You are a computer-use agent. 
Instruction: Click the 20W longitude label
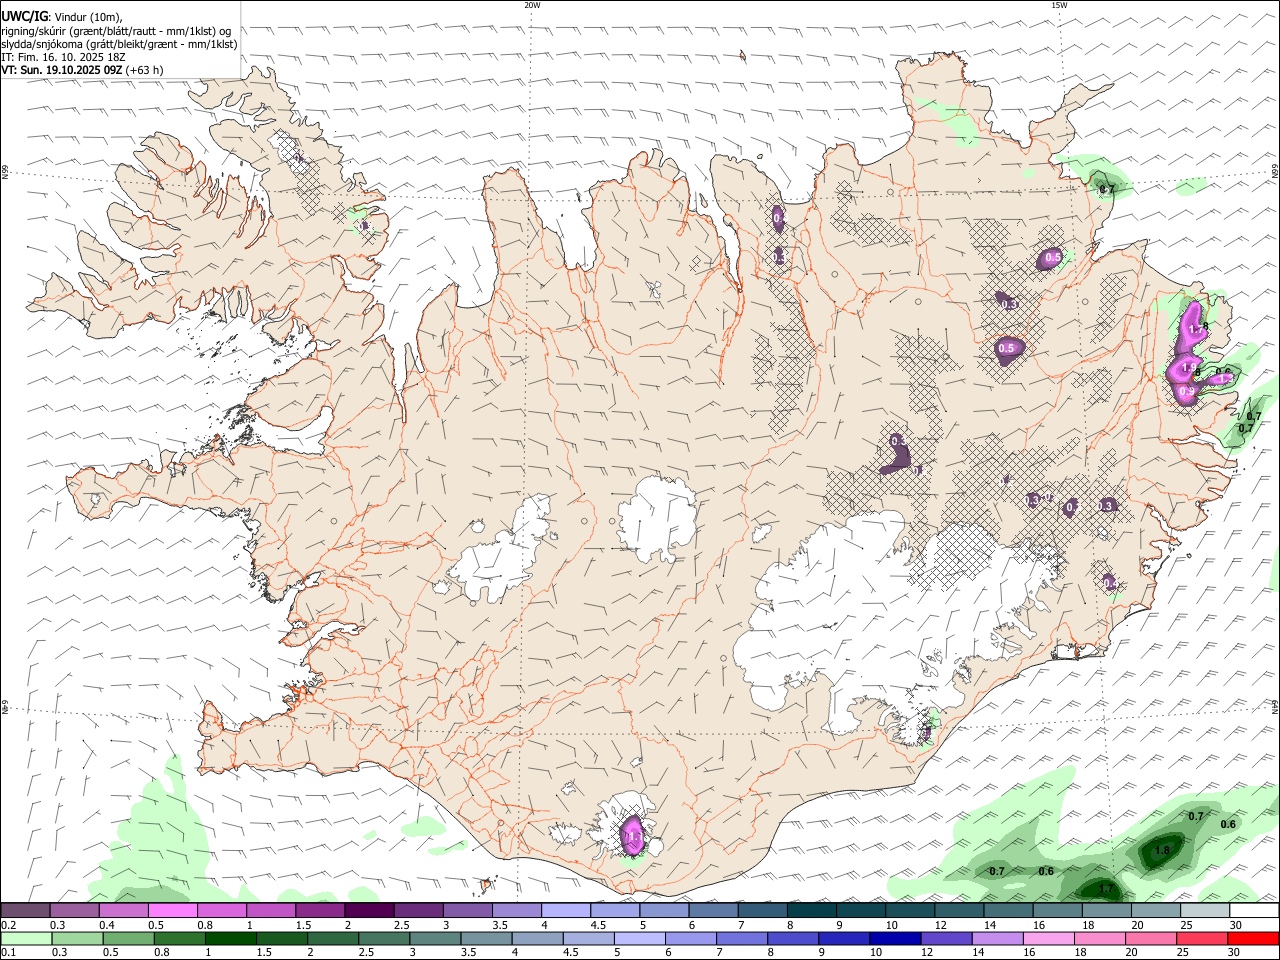[x=532, y=5]
